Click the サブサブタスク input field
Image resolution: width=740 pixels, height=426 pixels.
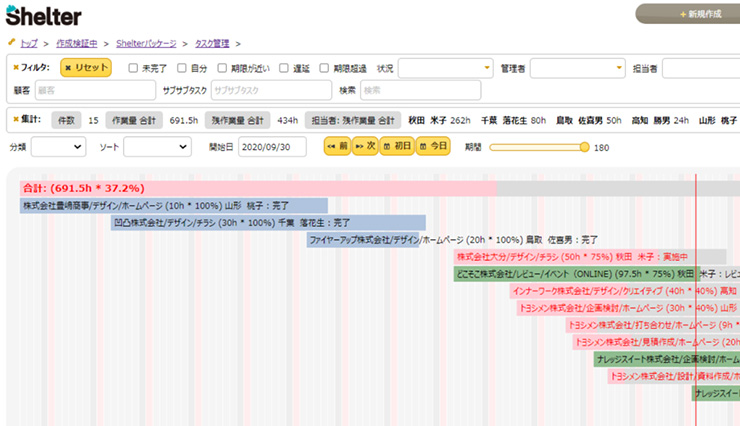click(271, 90)
